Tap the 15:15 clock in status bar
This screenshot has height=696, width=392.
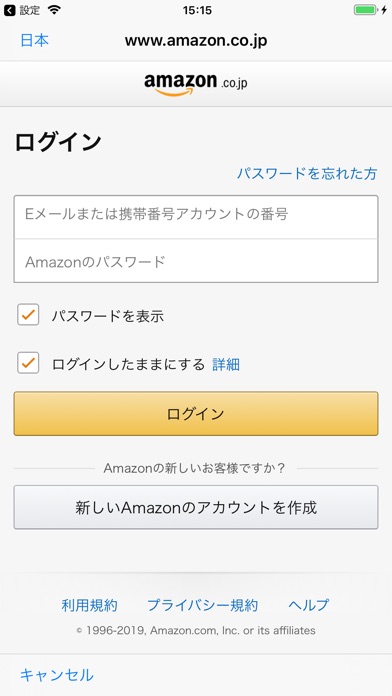coord(197,10)
